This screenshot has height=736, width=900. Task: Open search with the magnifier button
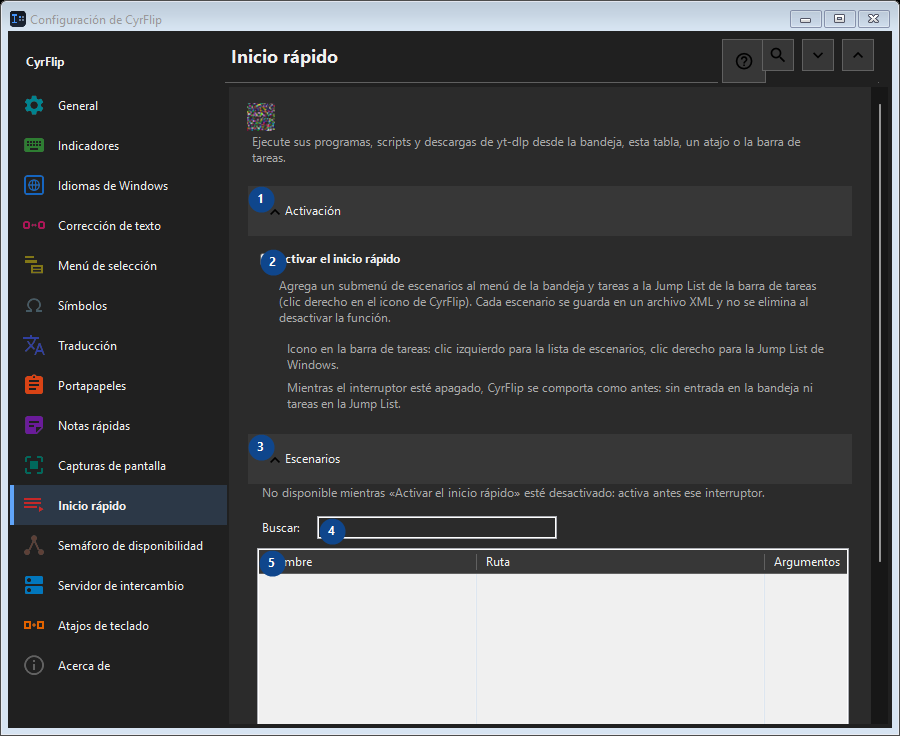point(778,55)
